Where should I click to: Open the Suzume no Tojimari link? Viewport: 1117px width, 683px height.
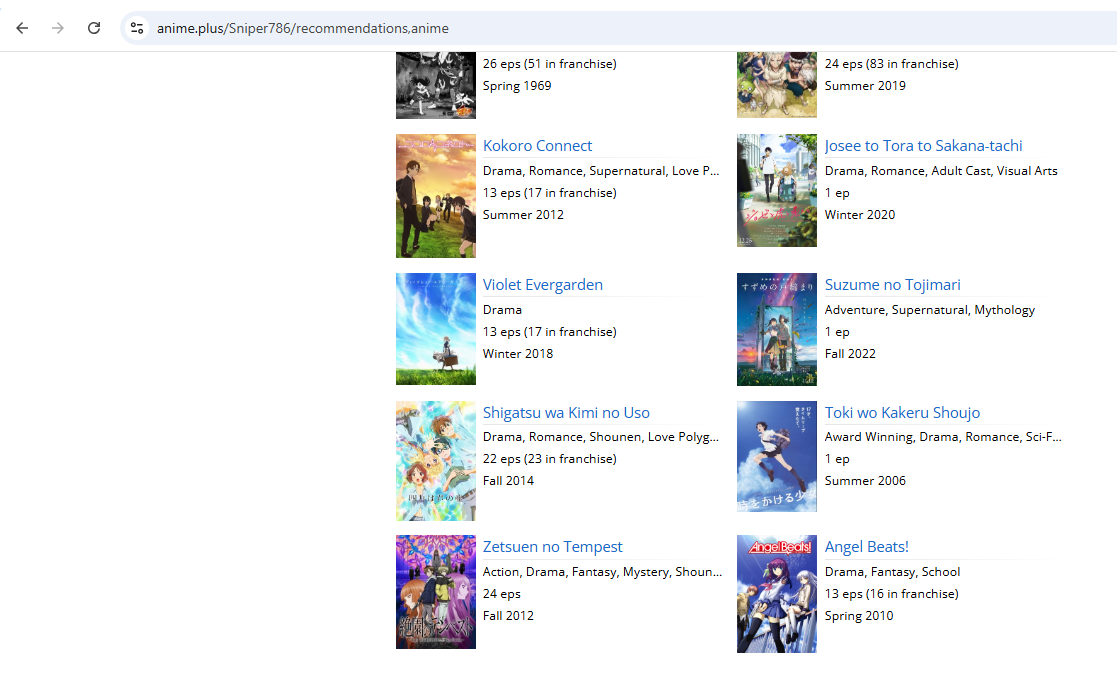click(892, 284)
